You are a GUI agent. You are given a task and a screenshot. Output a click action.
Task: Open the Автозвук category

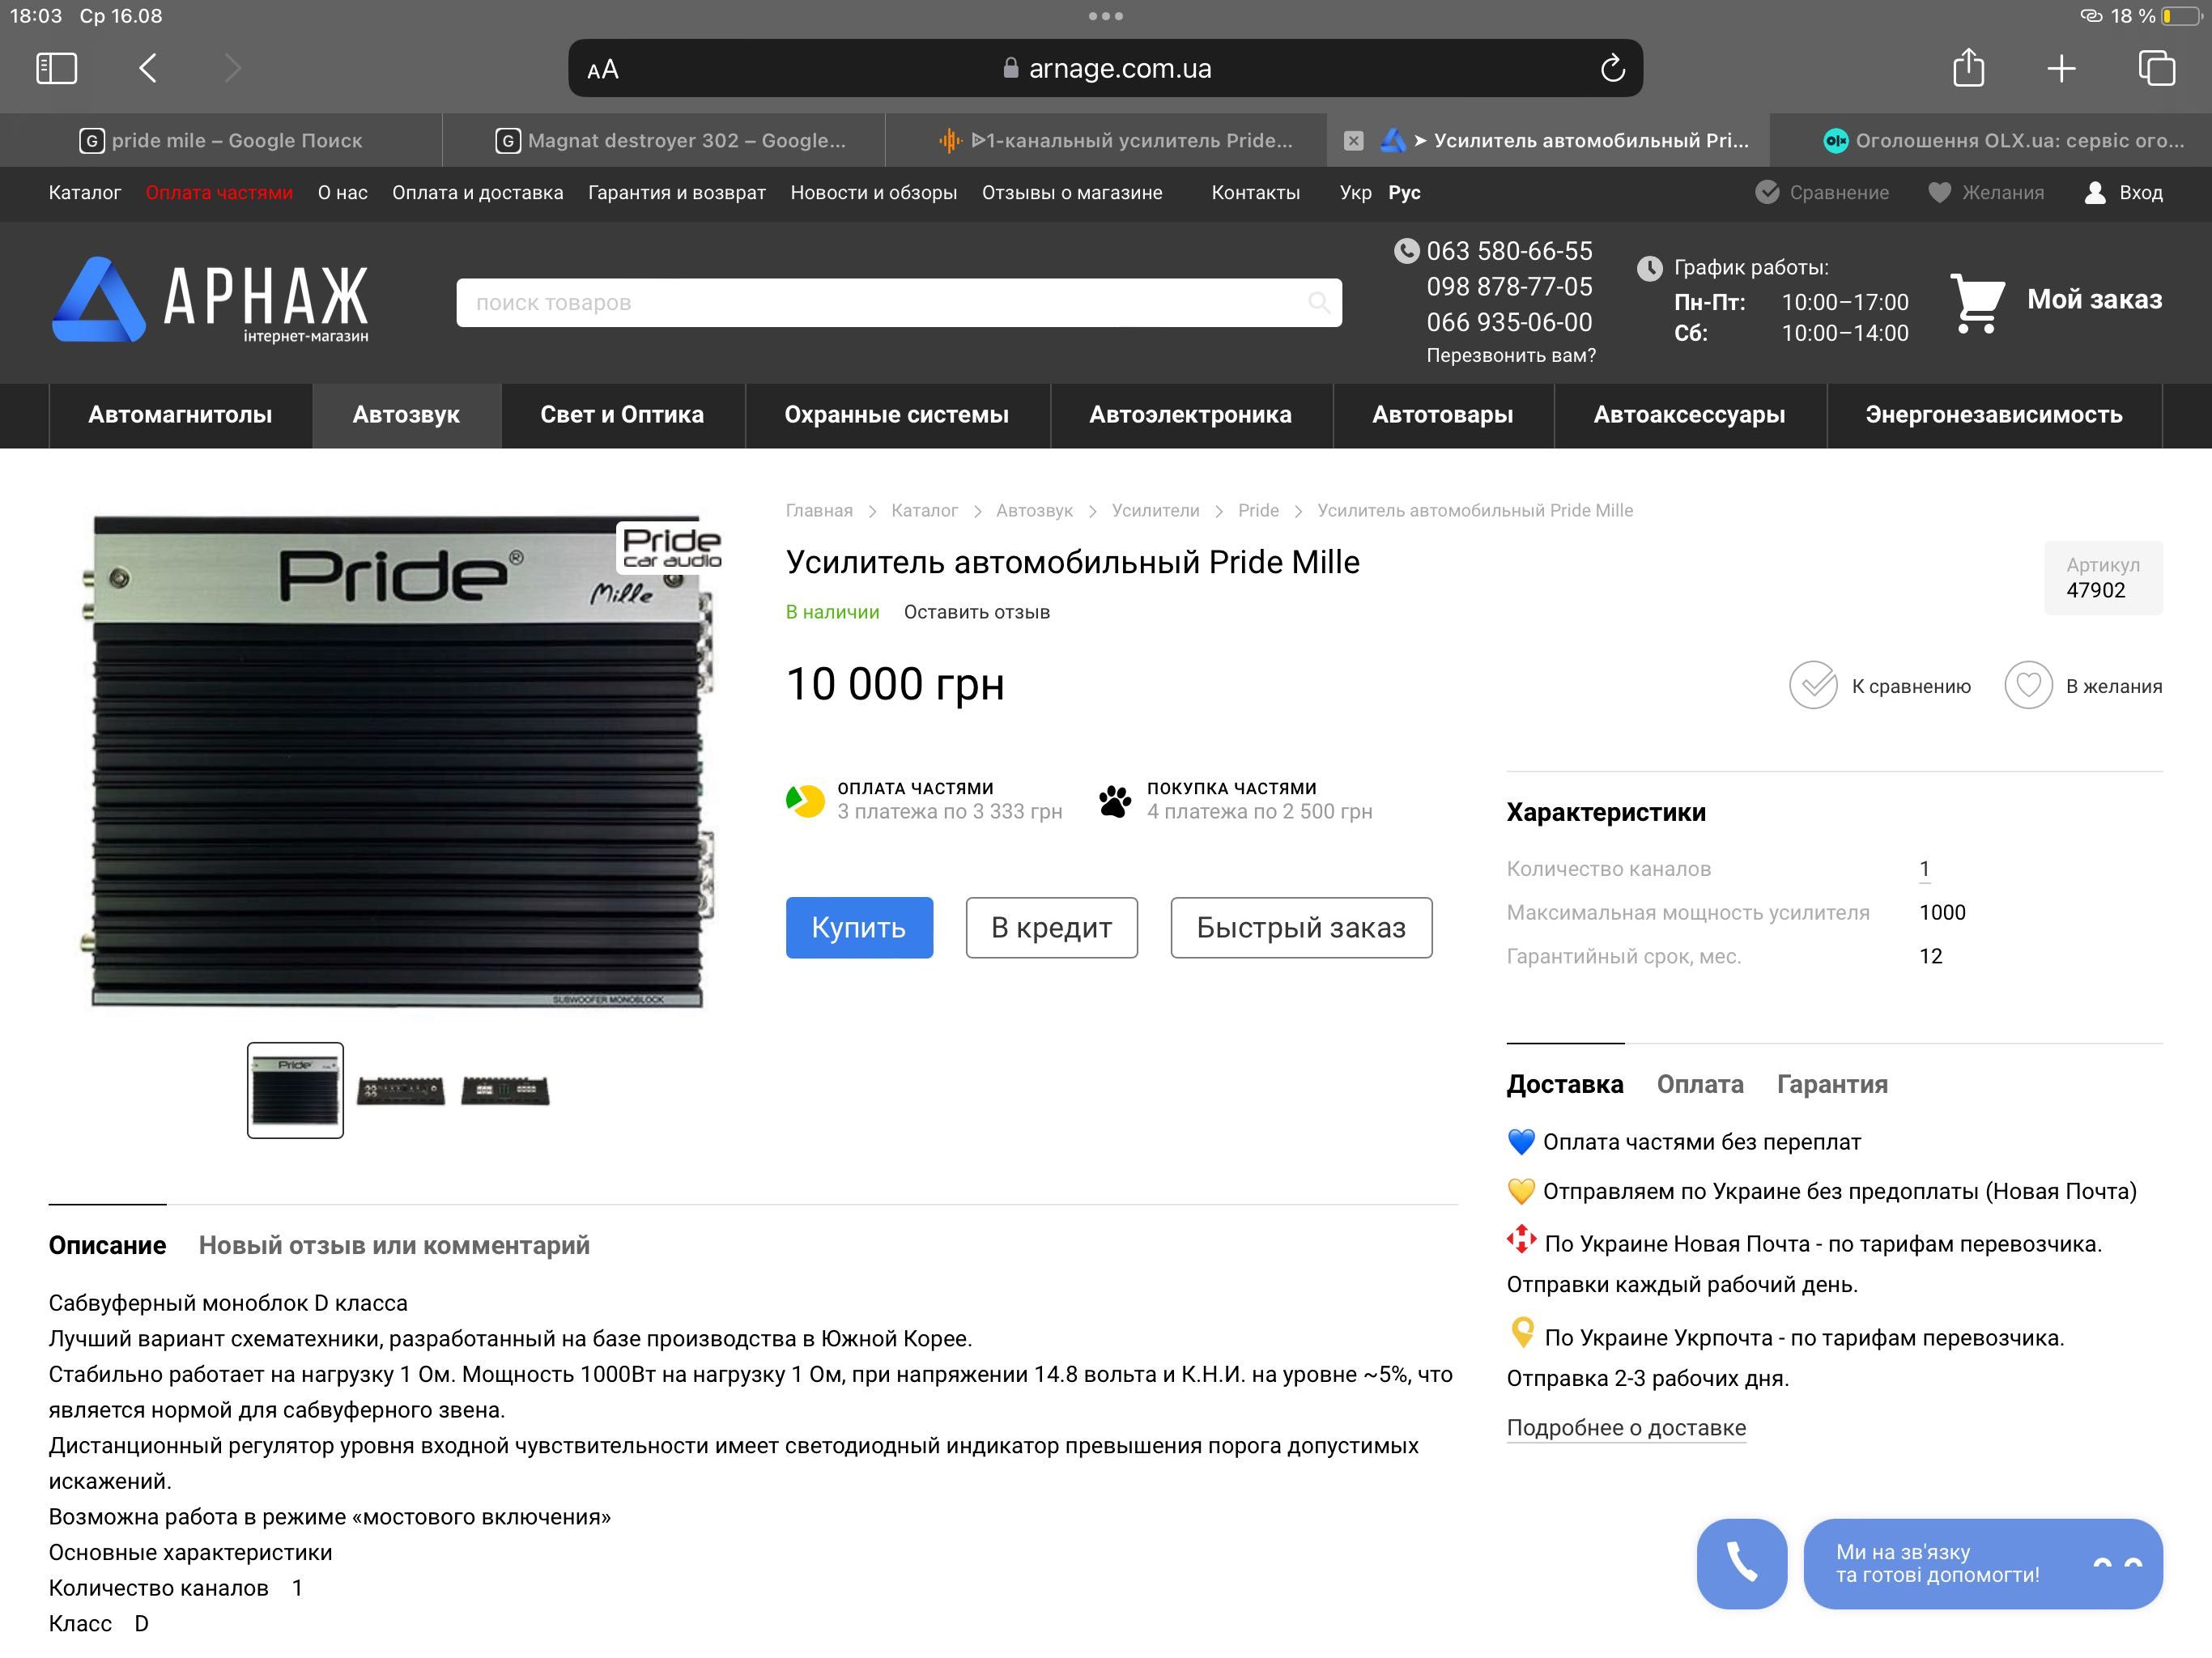[406, 415]
